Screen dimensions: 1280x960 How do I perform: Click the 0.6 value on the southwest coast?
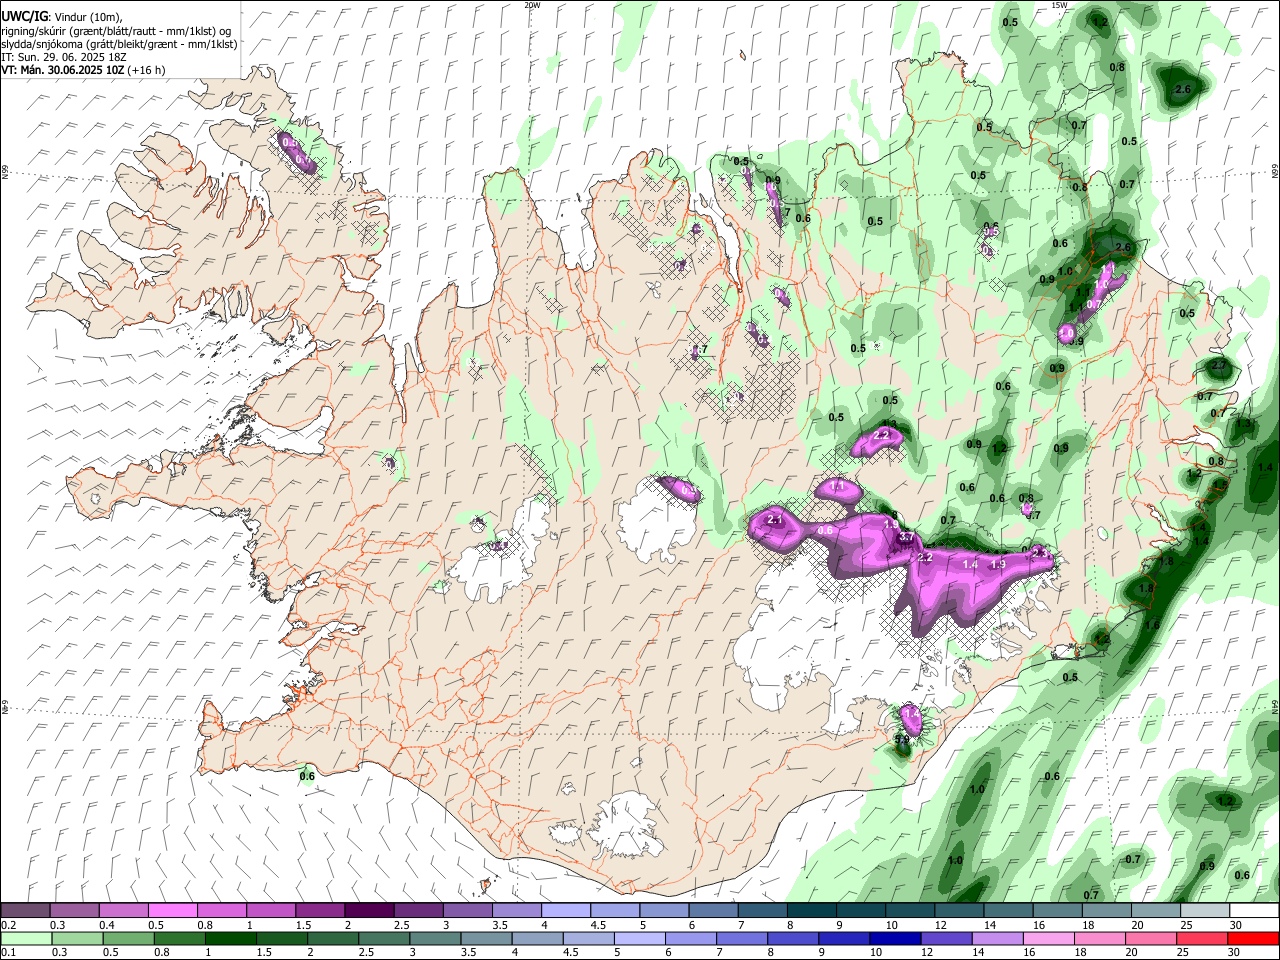pos(307,776)
